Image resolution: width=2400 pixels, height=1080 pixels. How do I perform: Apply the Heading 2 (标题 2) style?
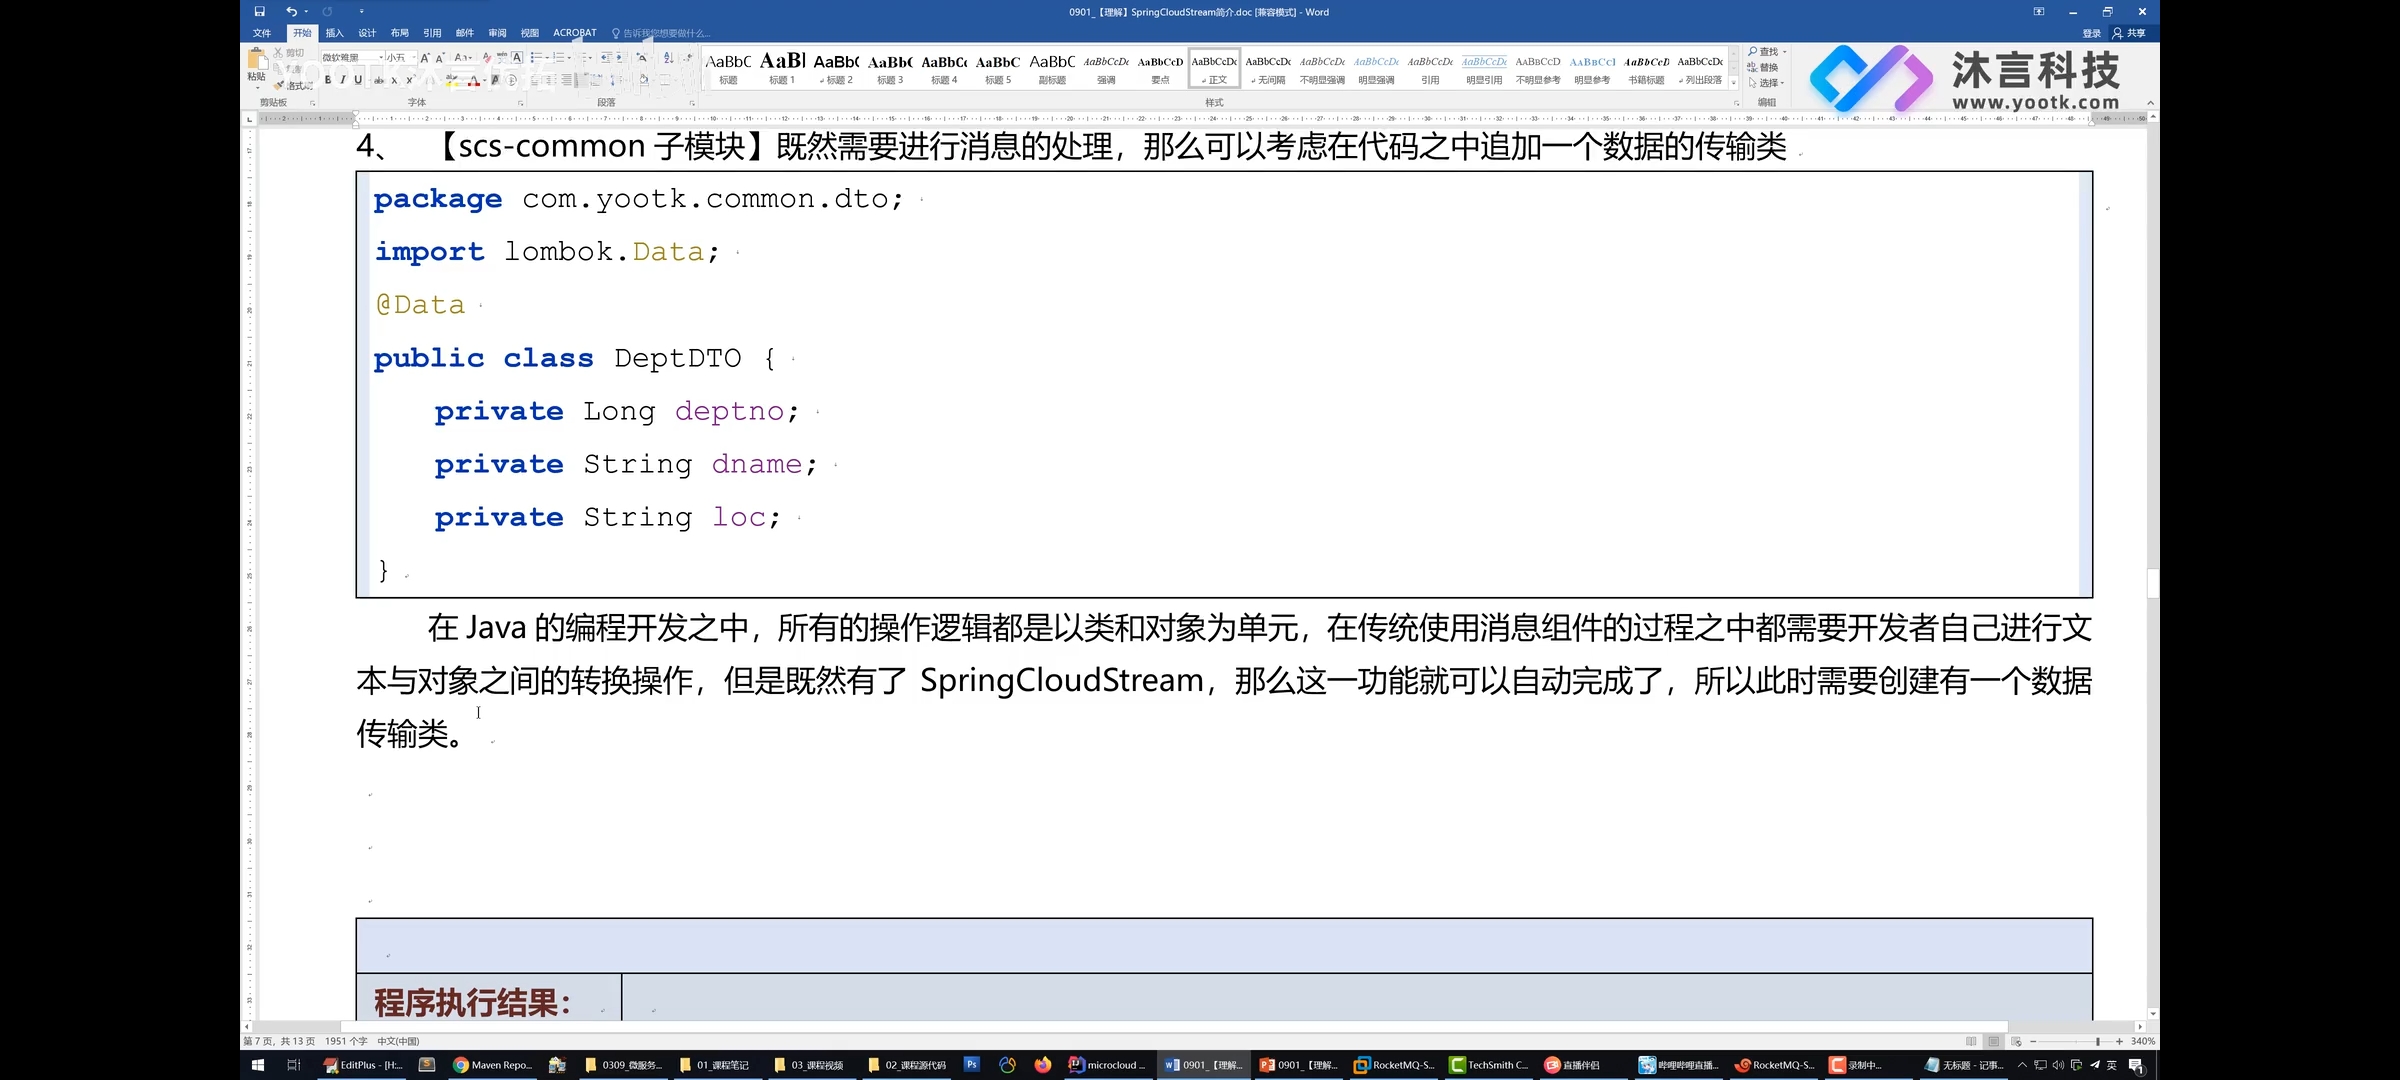836,68
